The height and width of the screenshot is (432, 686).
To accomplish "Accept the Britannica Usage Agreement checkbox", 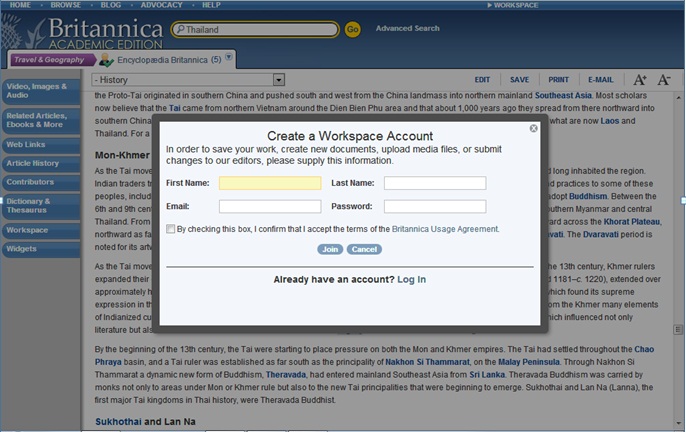I will point(170,229).
